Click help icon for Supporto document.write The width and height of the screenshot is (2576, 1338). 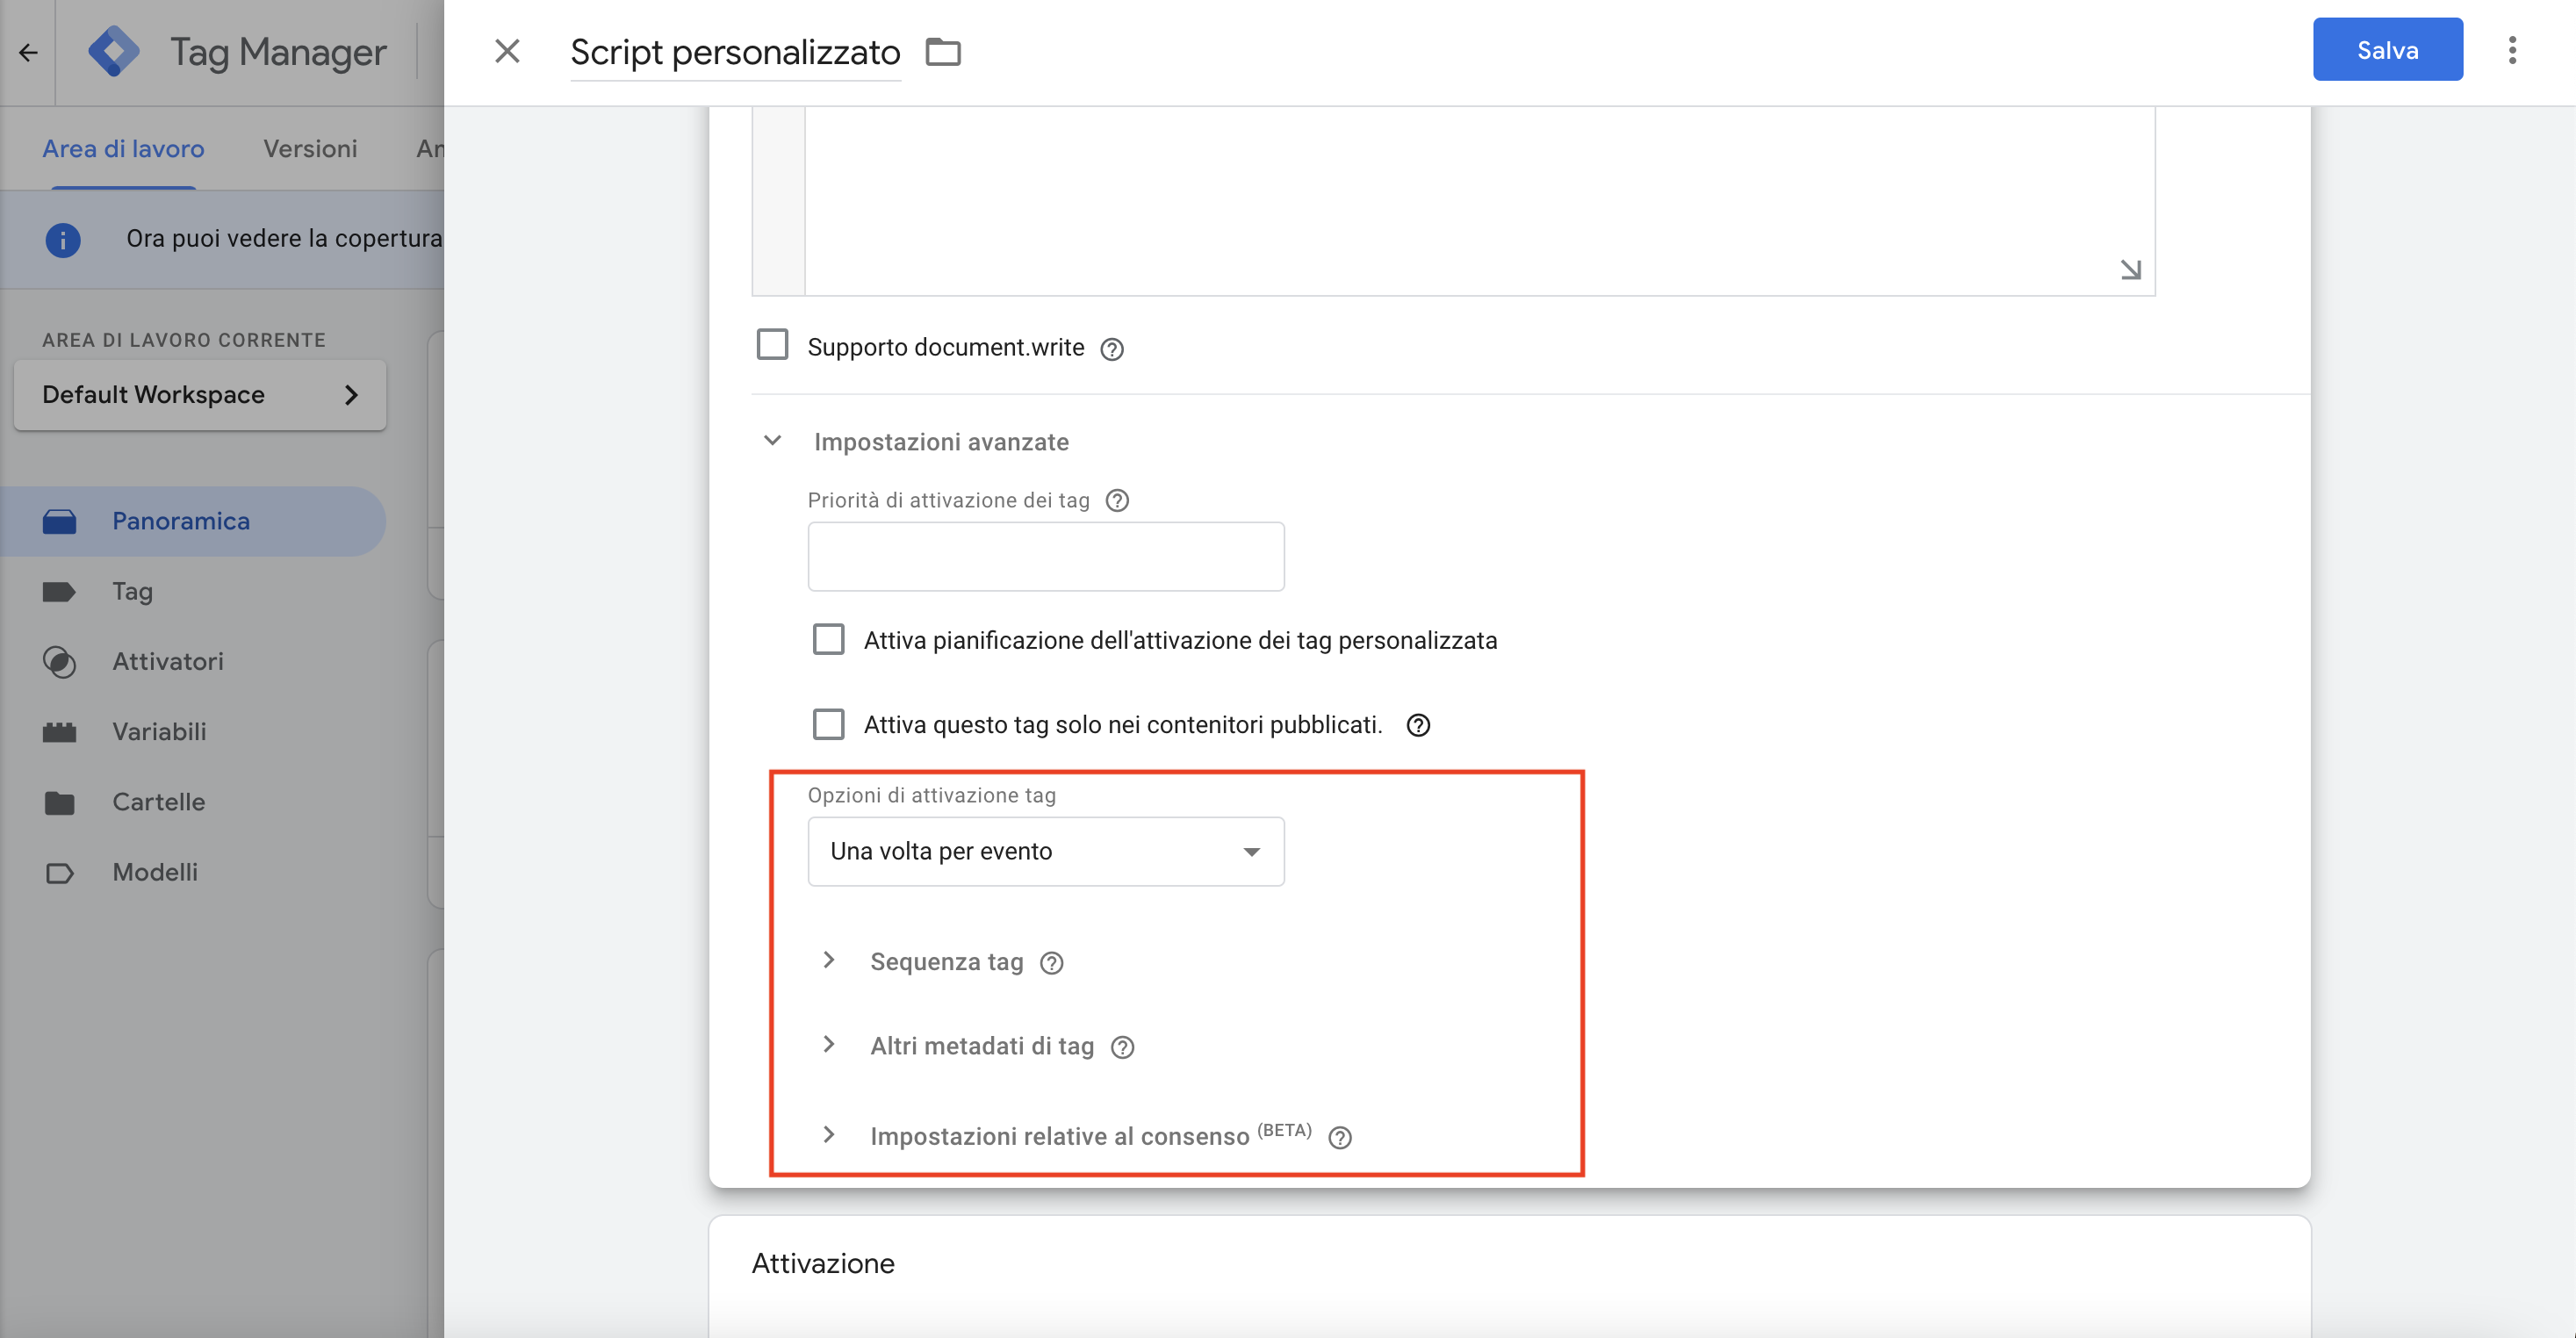(x=1112, y=349)
